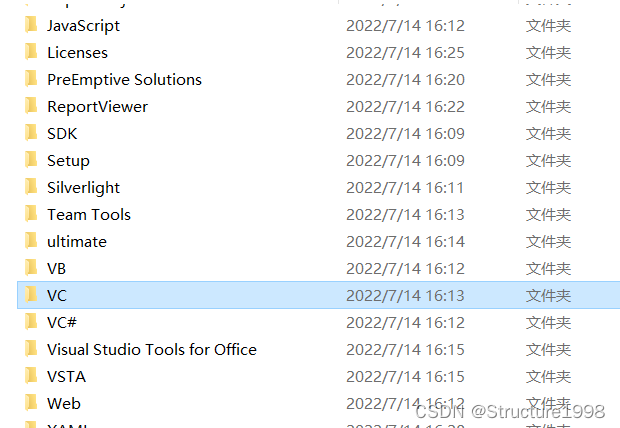Click the VB folder icon
The width and height of the screenshot is (620, 428).
tap(31, 268)
